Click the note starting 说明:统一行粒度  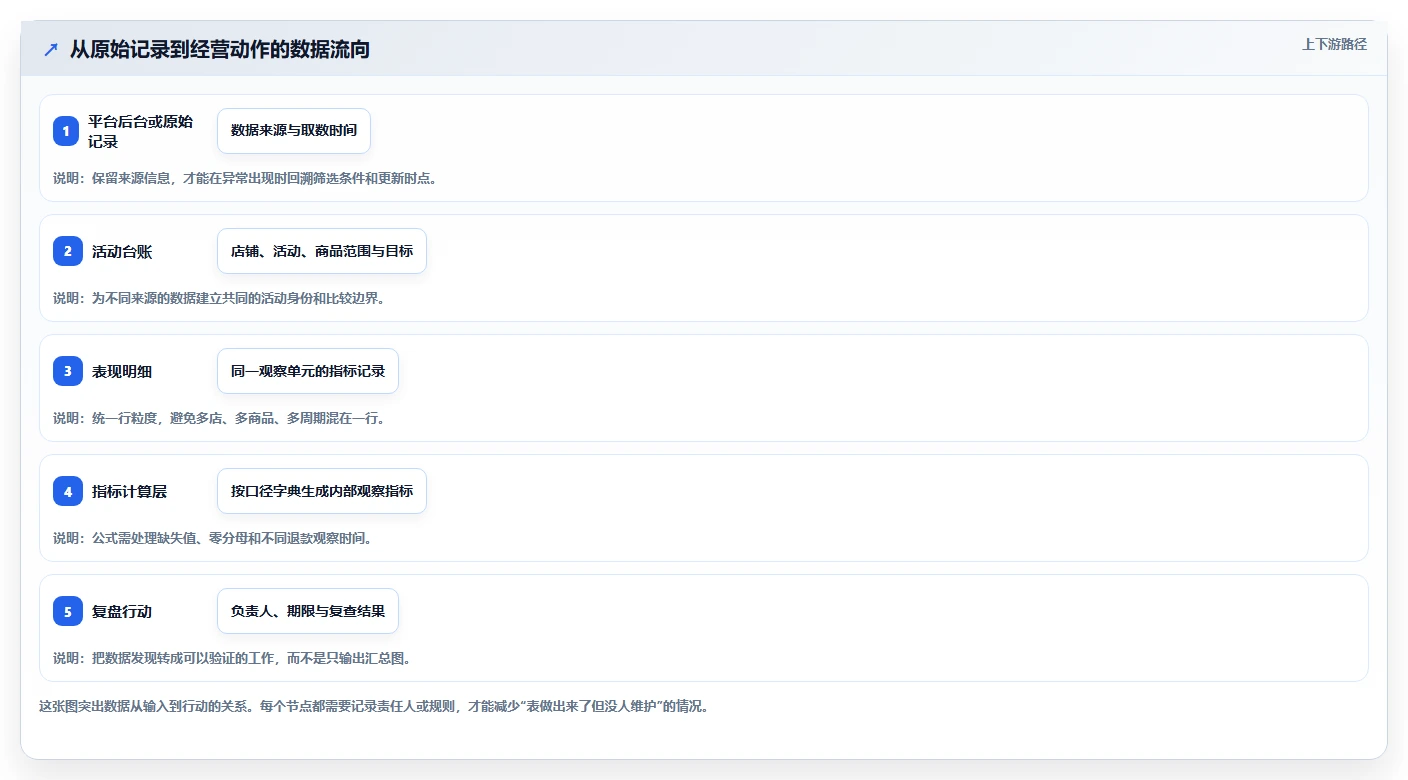[x=219, y=418]
